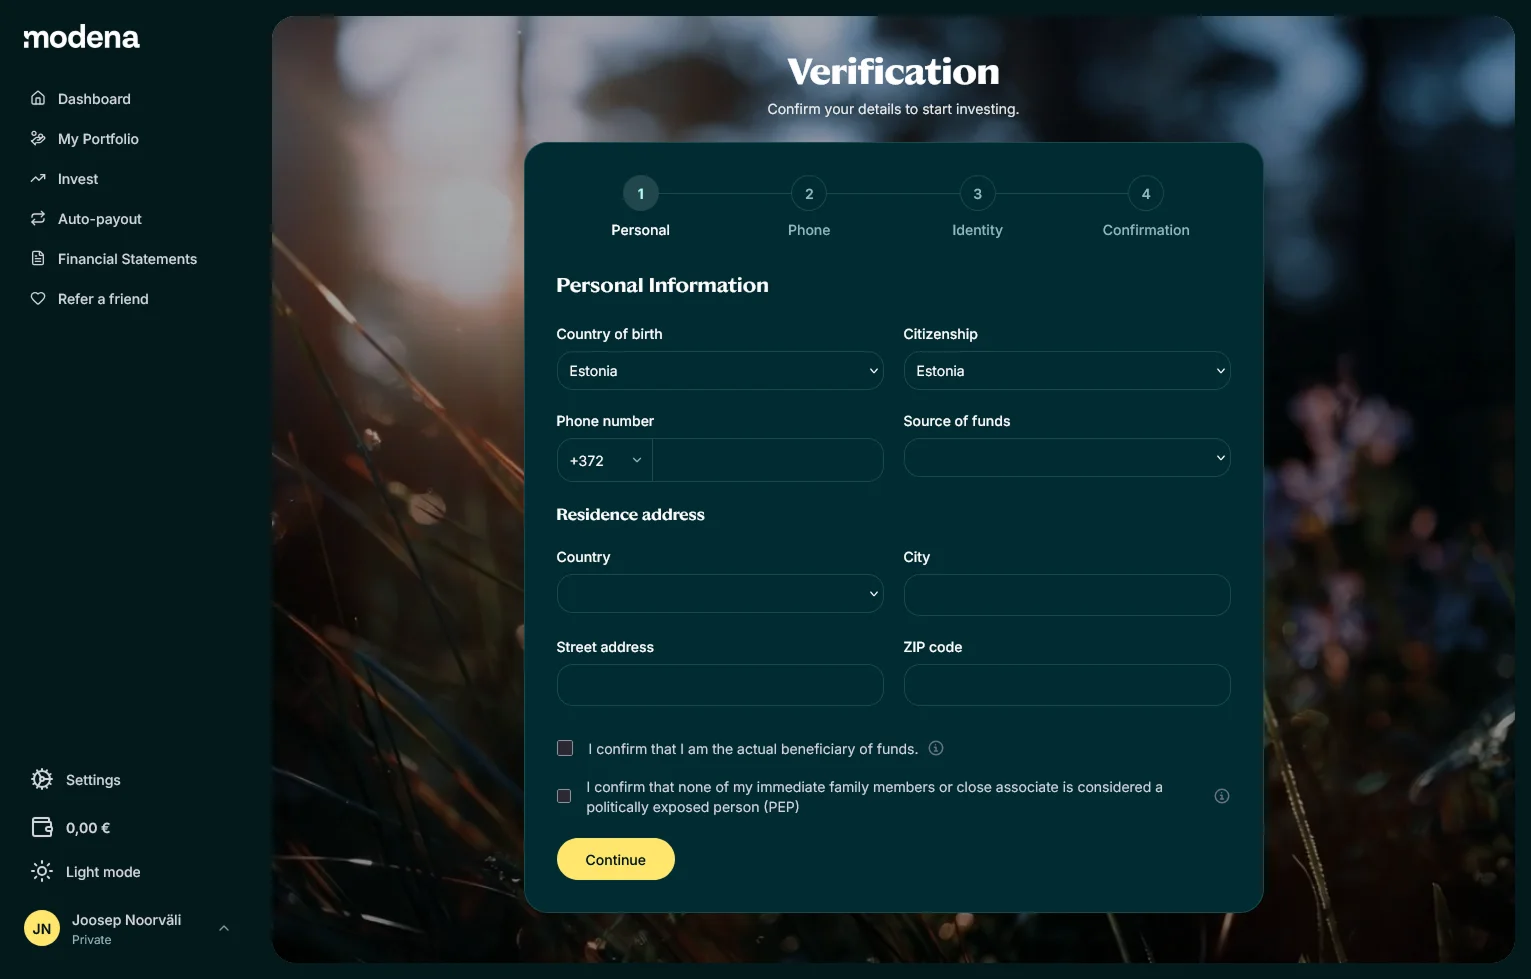Viewport: 1531px width, 979px height.
Task: Open Invest in the sidebar
Action: (78, 179)
